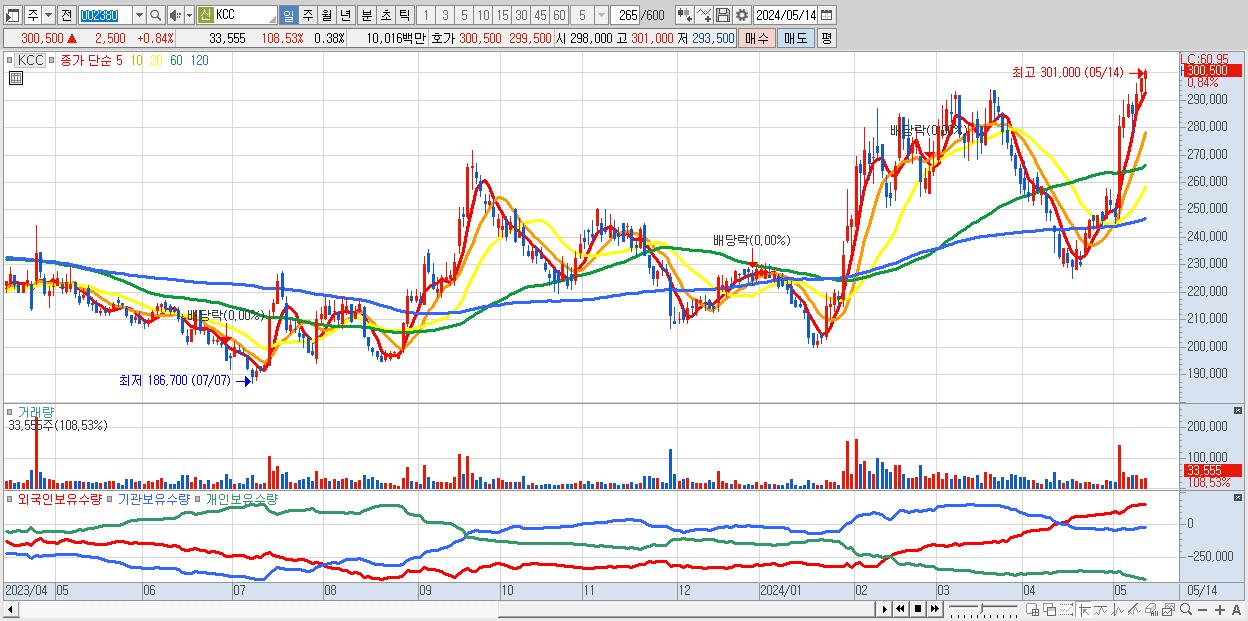
Task: Click the zoom slider handle at bottom
Action: [981, 608]
